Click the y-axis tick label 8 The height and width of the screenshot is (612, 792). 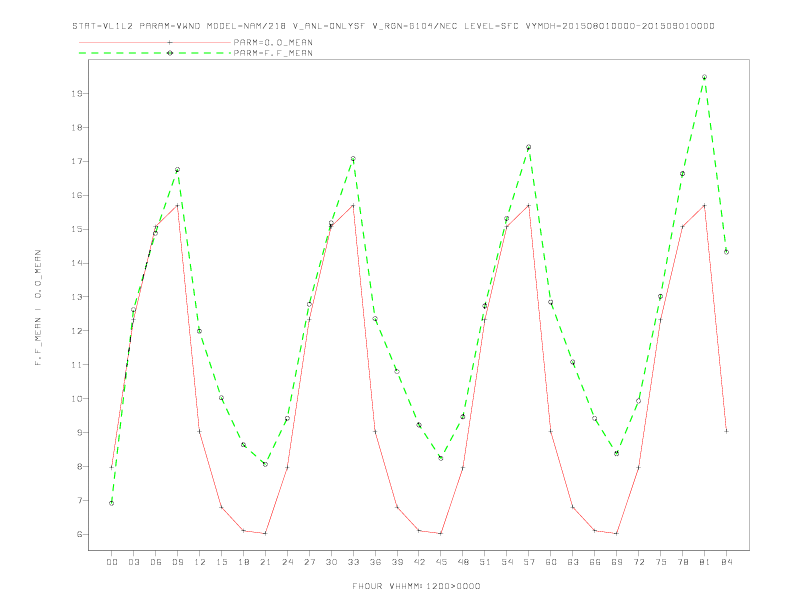(79, 467)
